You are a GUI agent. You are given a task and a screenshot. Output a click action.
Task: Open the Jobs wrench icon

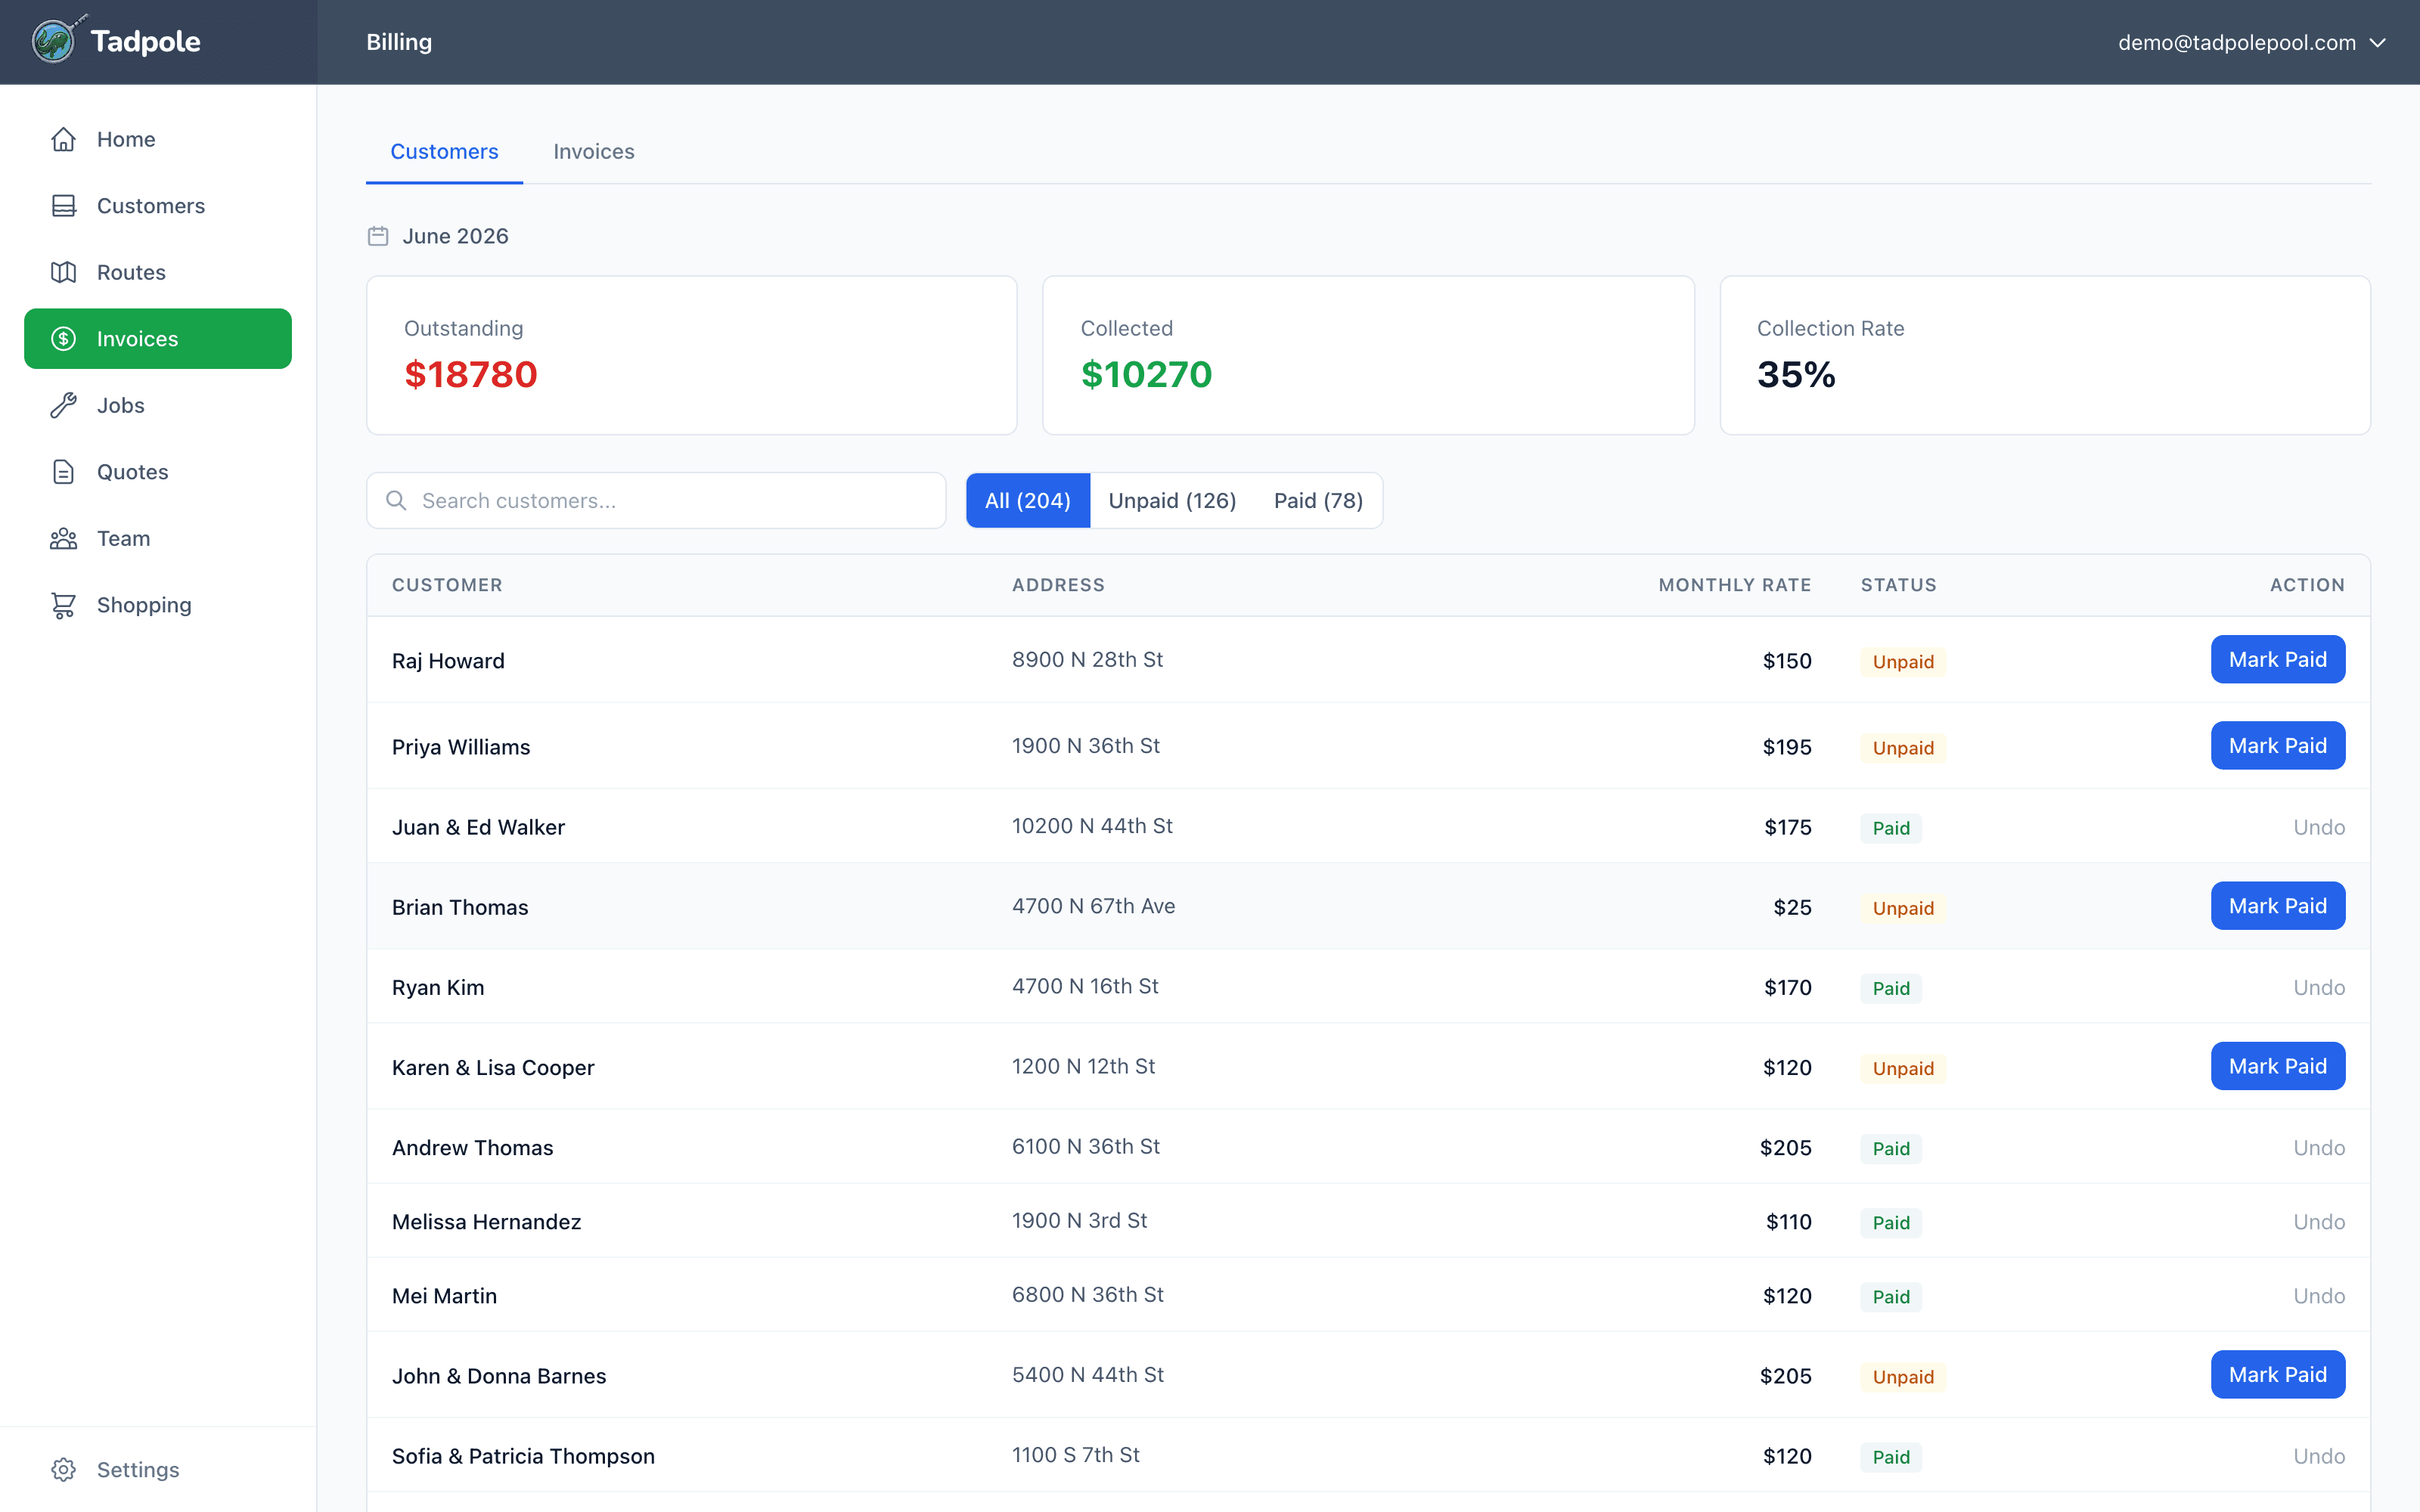pos(64,405)
